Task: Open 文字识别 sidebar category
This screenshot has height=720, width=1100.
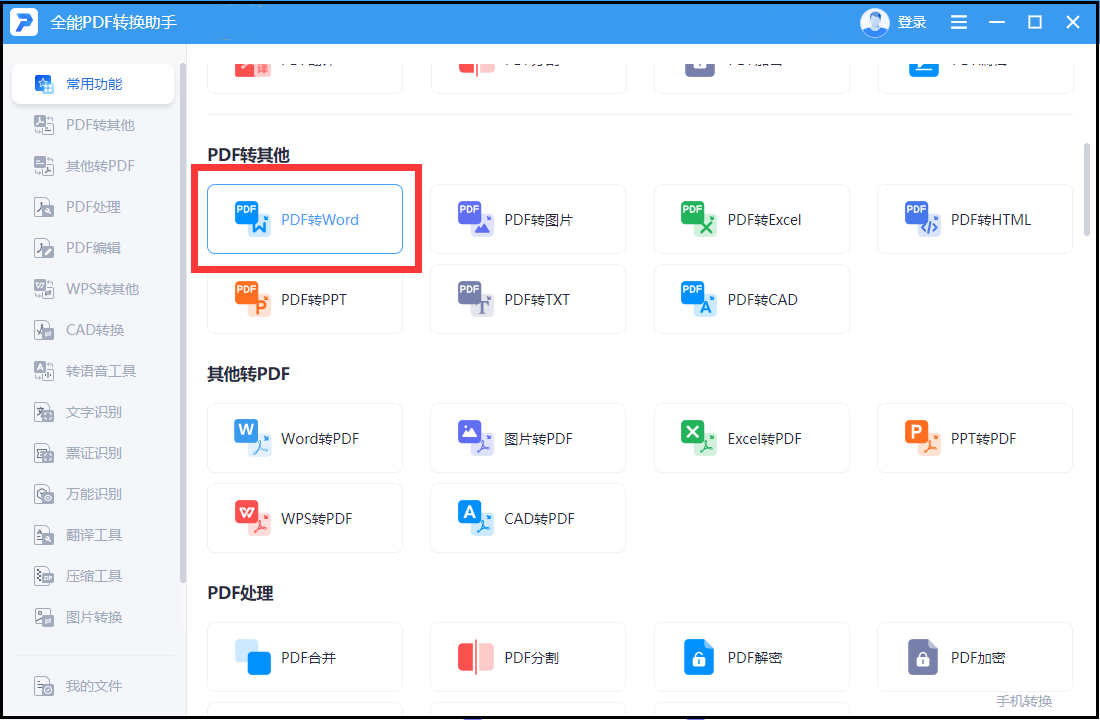Action: point(93,412)
